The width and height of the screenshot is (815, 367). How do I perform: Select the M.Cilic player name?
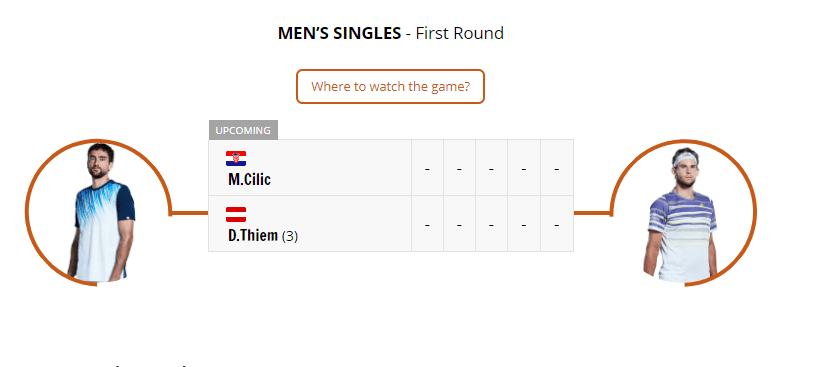(x=249, y=180)
